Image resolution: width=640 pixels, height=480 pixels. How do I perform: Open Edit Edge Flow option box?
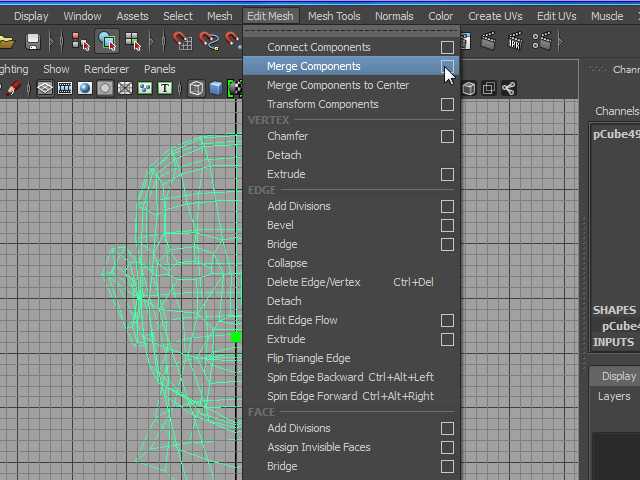447,320
